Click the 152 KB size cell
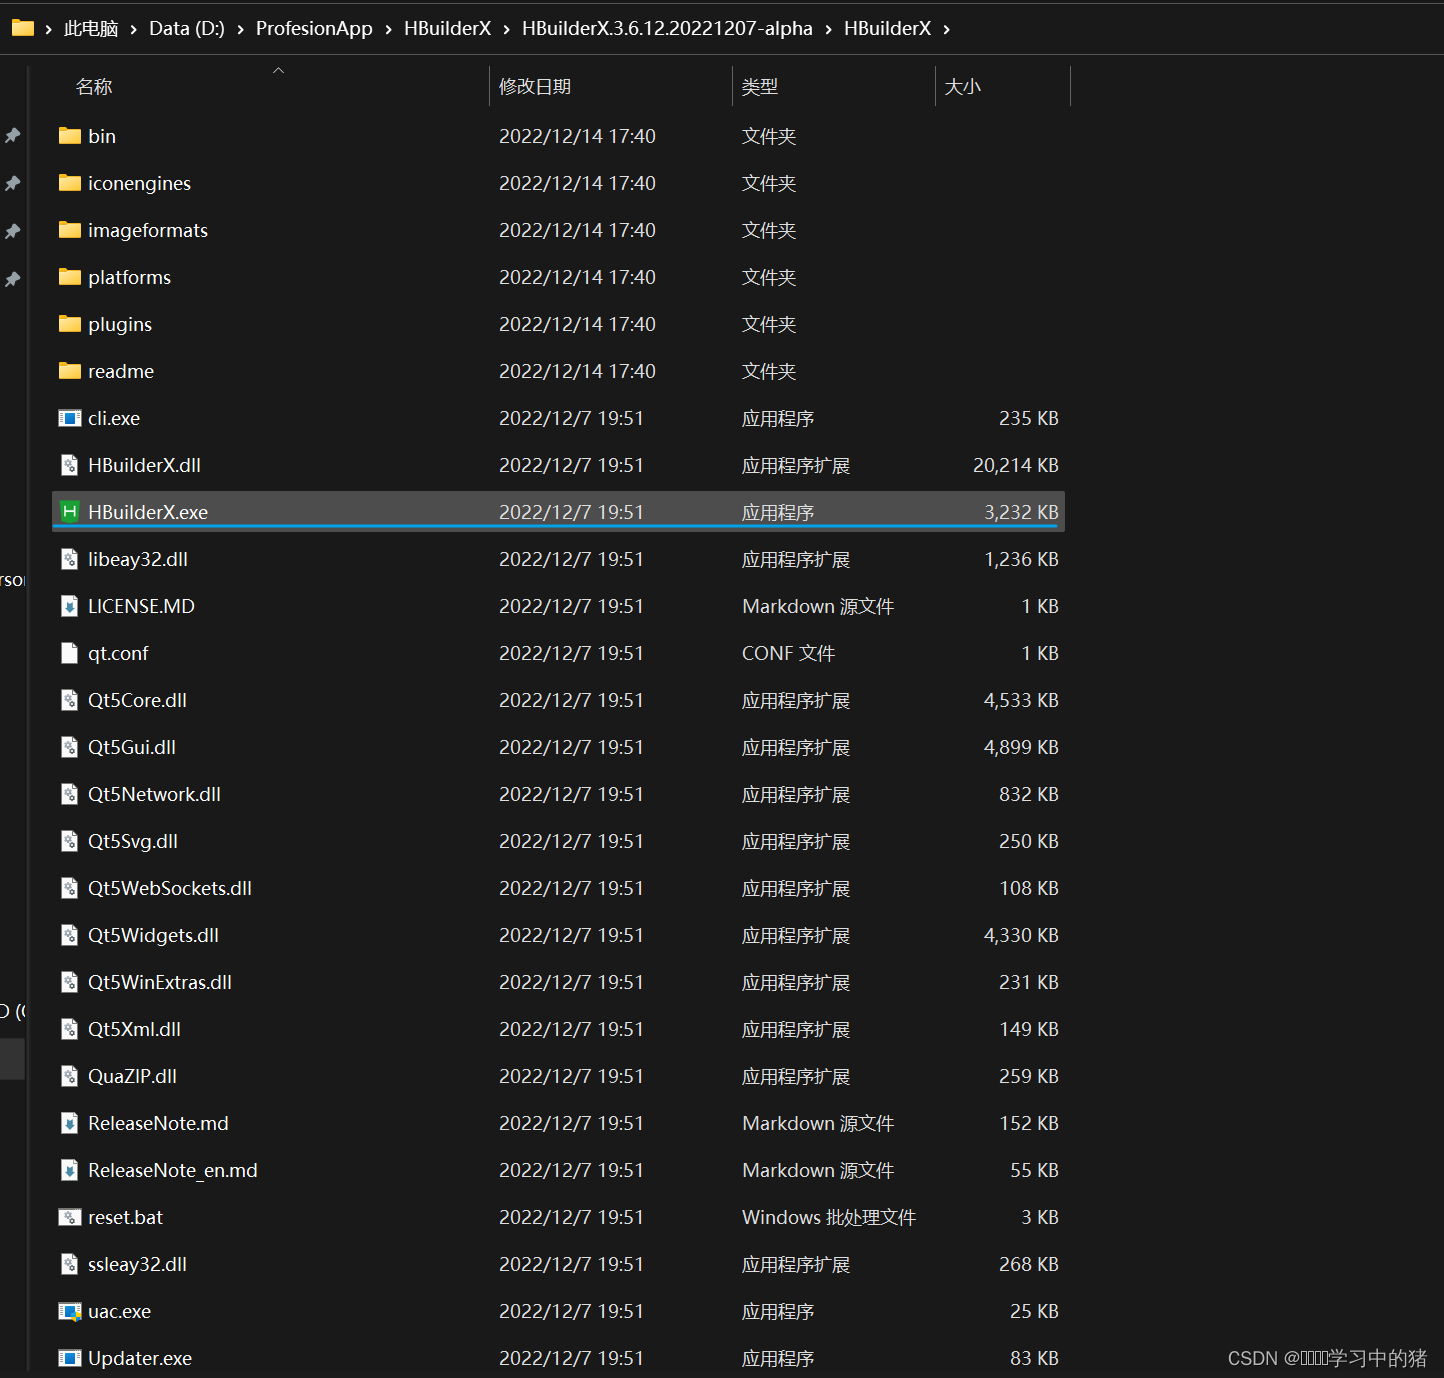 click(1029, 1123)
